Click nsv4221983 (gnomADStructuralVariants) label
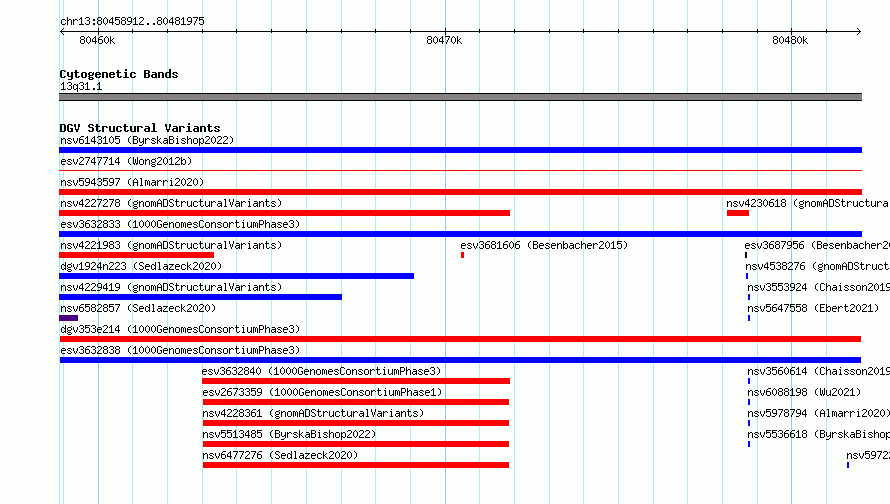890x504 pixels. pyautogui.click(x=171, y=245)
